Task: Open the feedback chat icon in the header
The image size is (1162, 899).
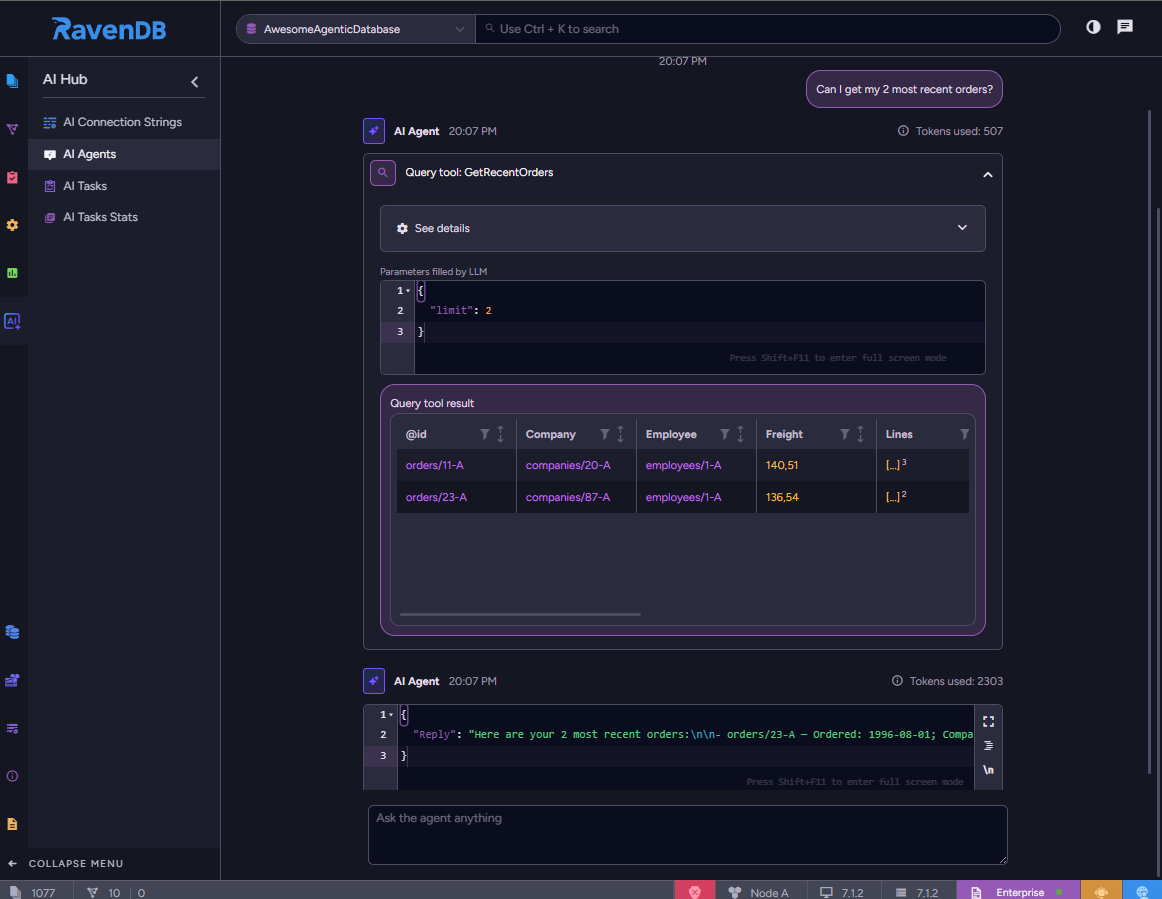Action: click(1125, 27)
